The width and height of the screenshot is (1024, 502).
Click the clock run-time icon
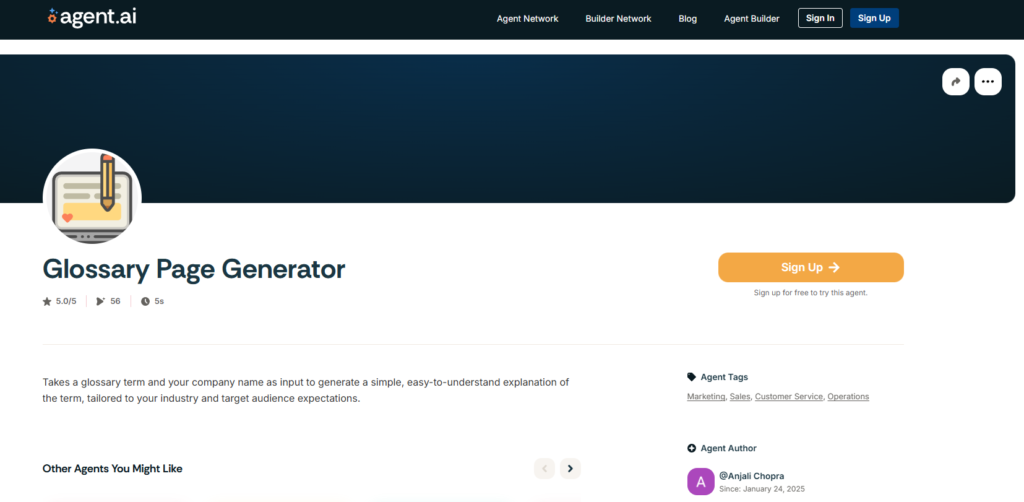[145, 301]
